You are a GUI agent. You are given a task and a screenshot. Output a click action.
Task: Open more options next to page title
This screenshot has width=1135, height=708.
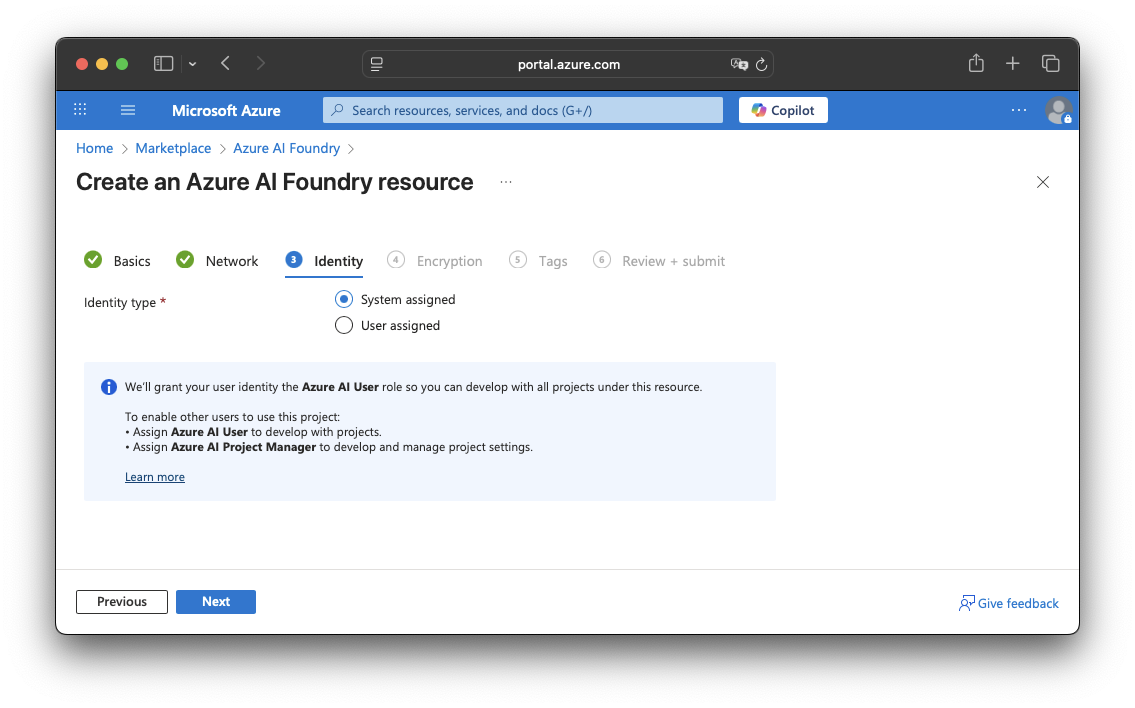tap(506, 182)
